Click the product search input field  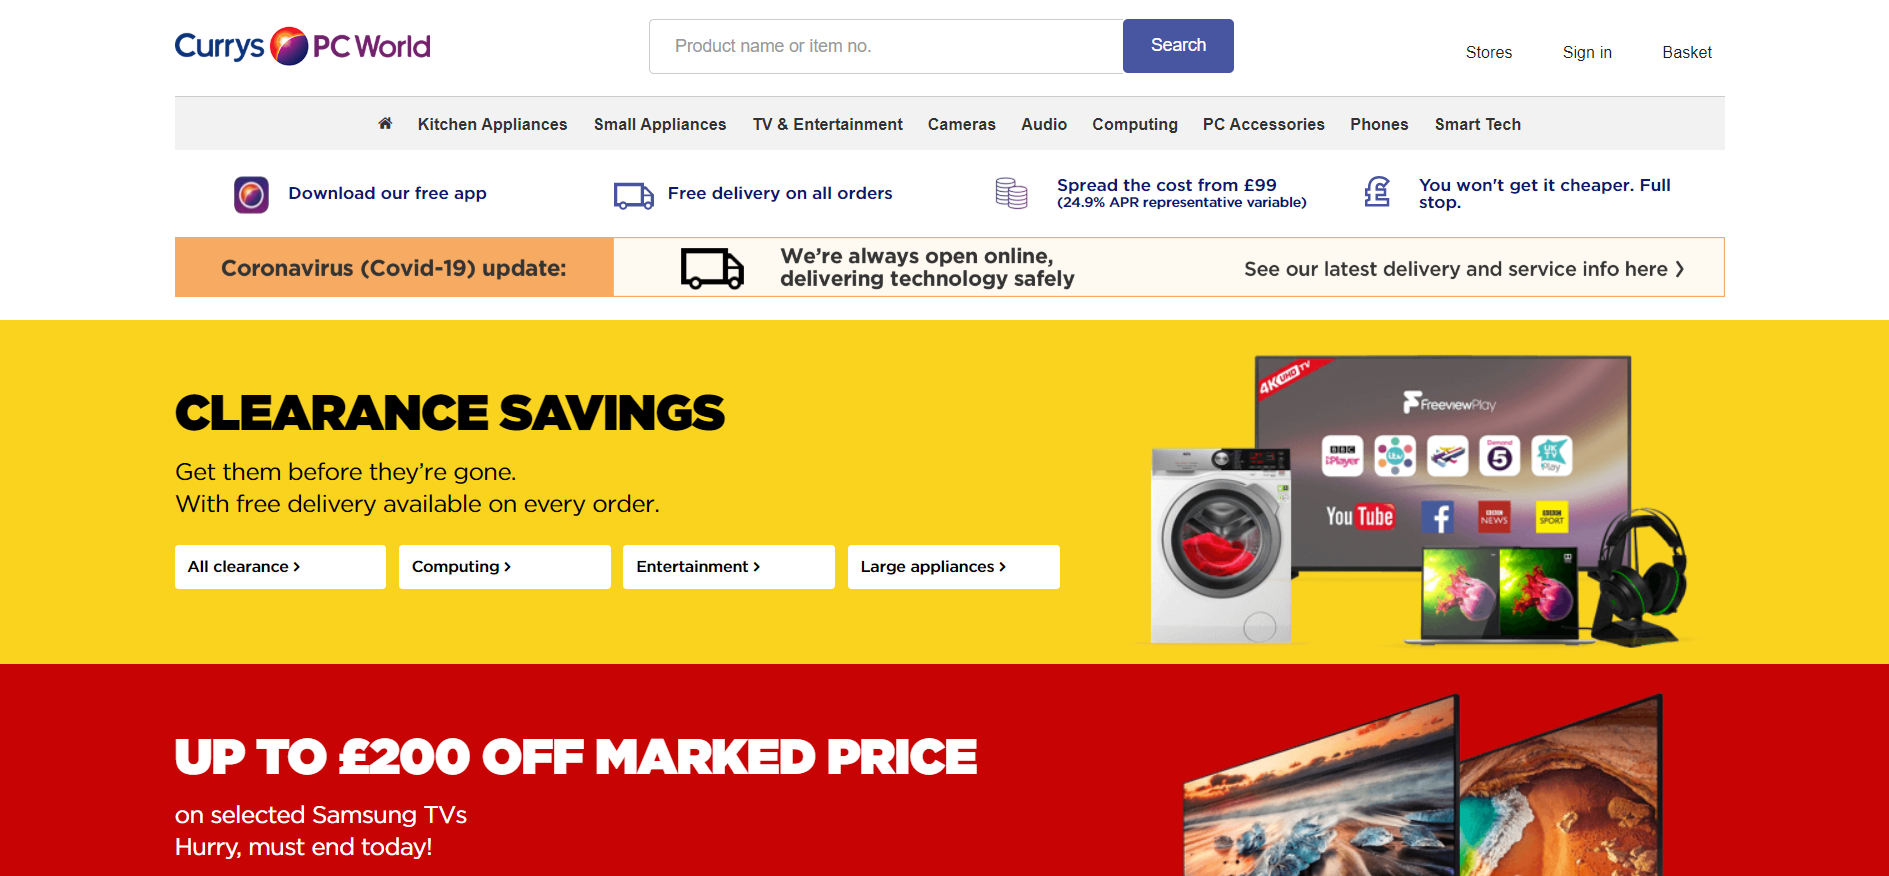[x=886, y=46]
